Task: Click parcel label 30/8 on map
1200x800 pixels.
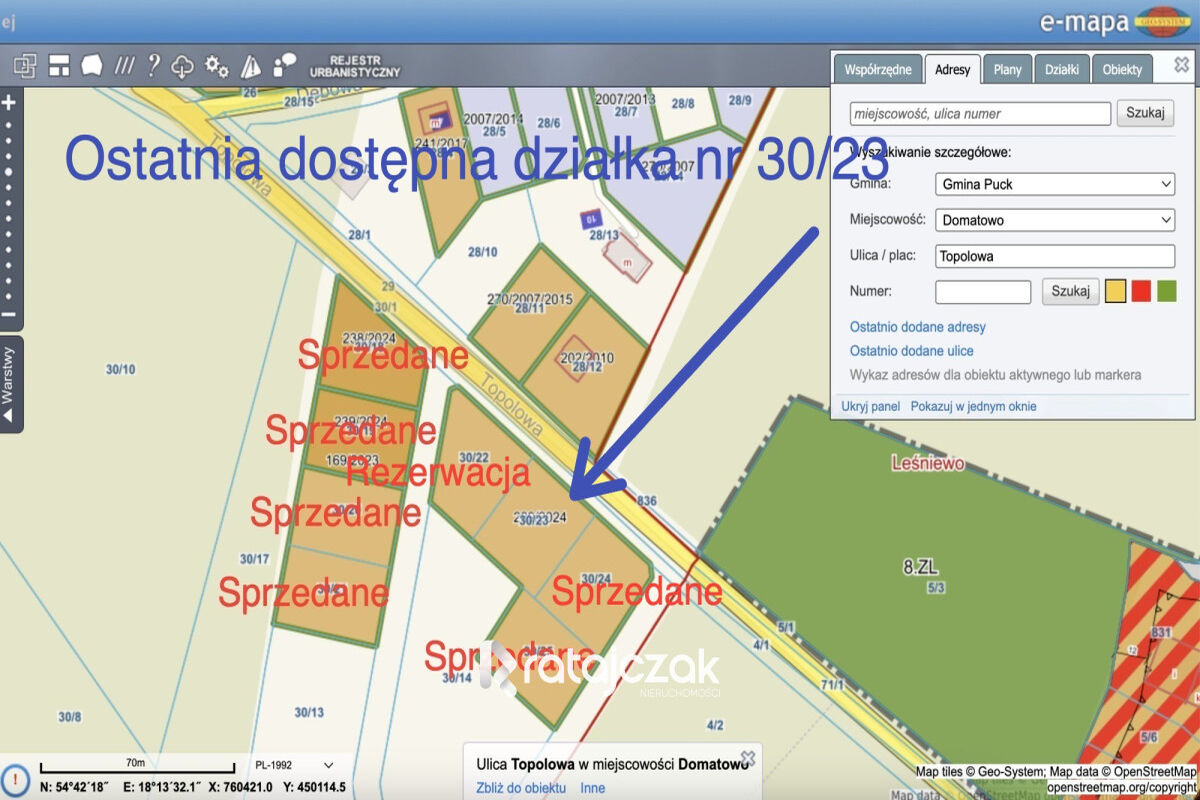Action: coord(69,716)
